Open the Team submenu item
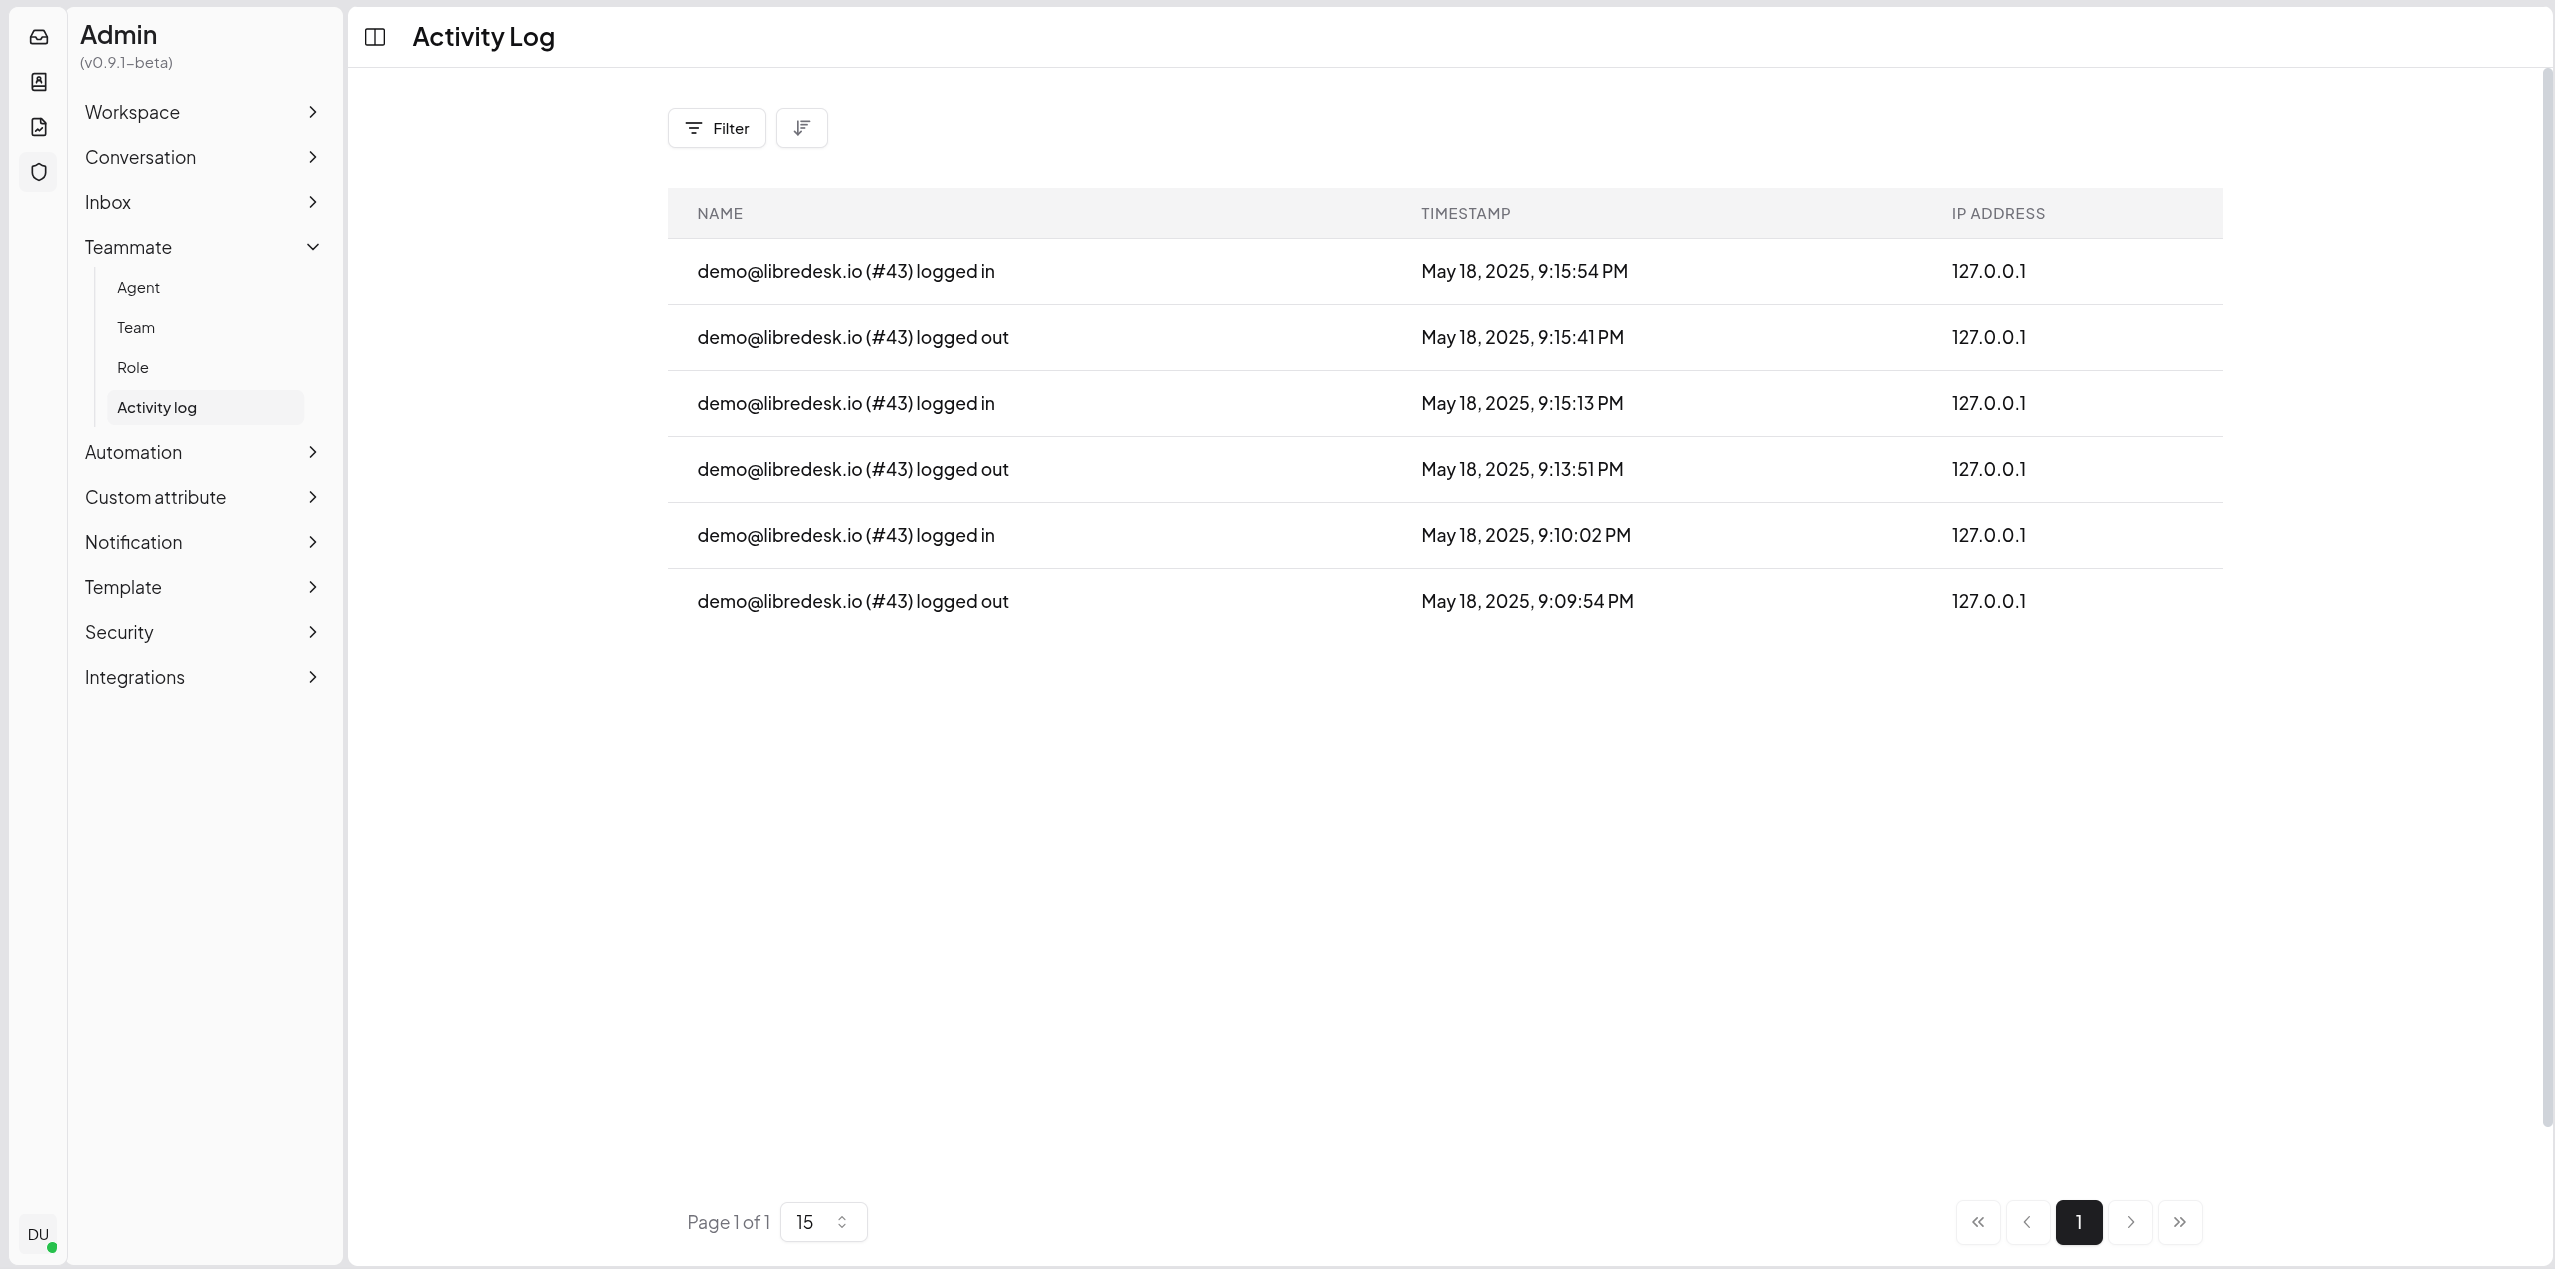The width and height of the screenshot is (2555, 1269). (136, 328)
